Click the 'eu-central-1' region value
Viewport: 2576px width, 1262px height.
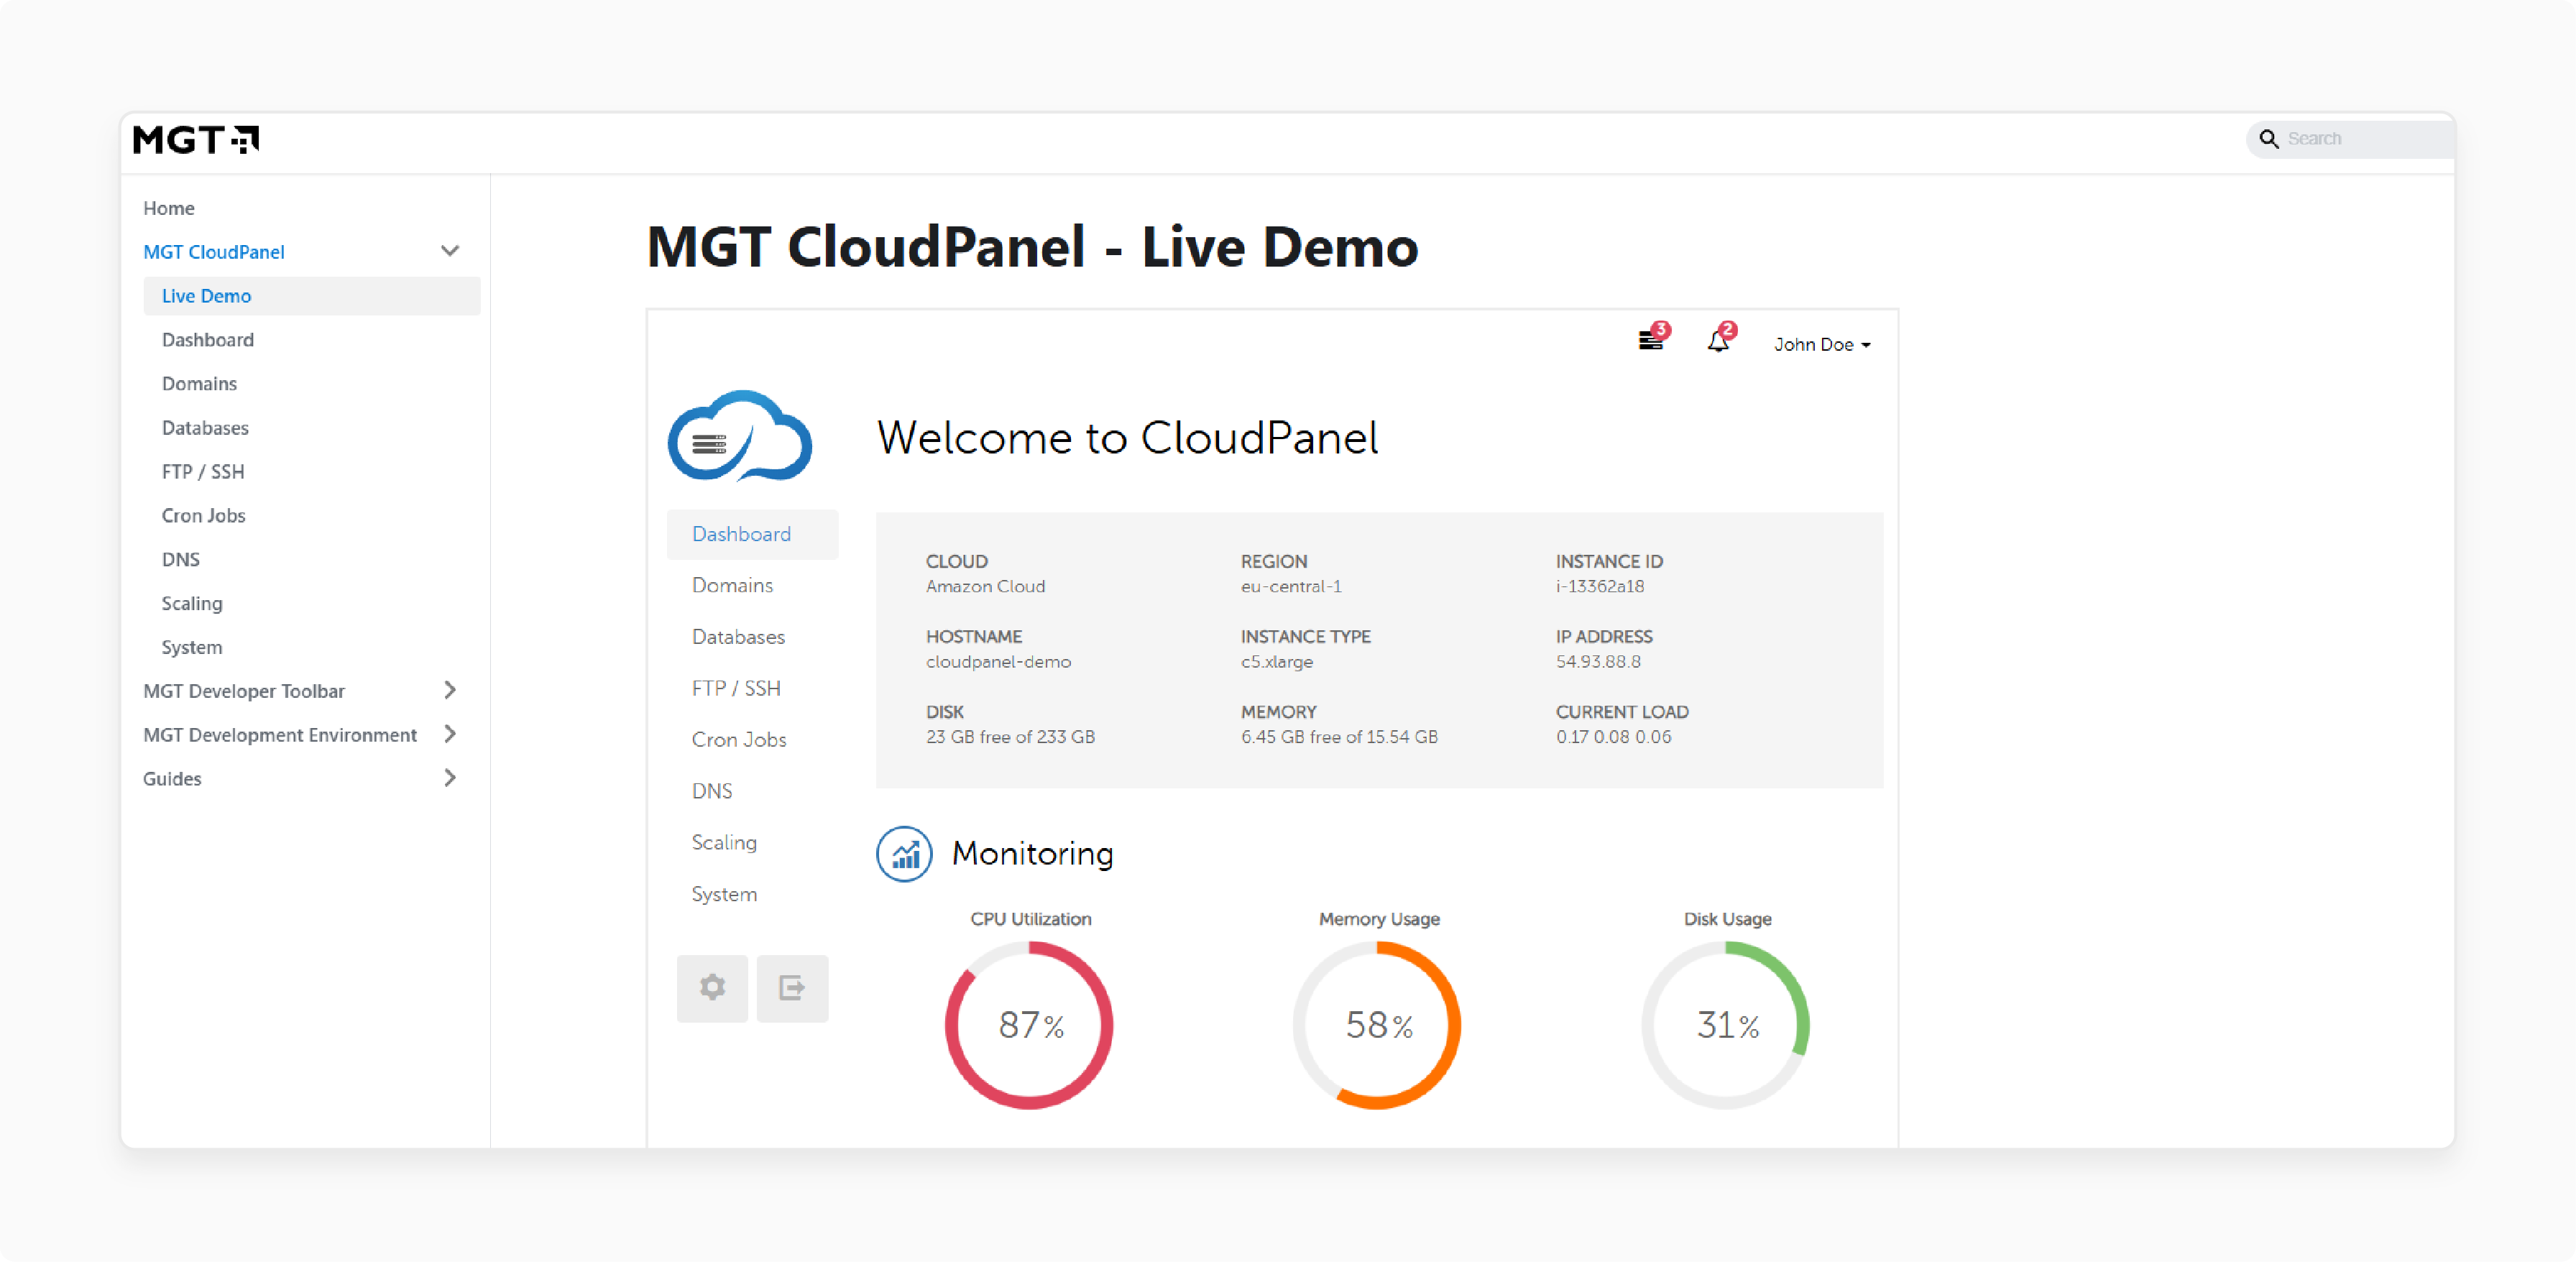pyautogui.click(x=1291, y=587)
